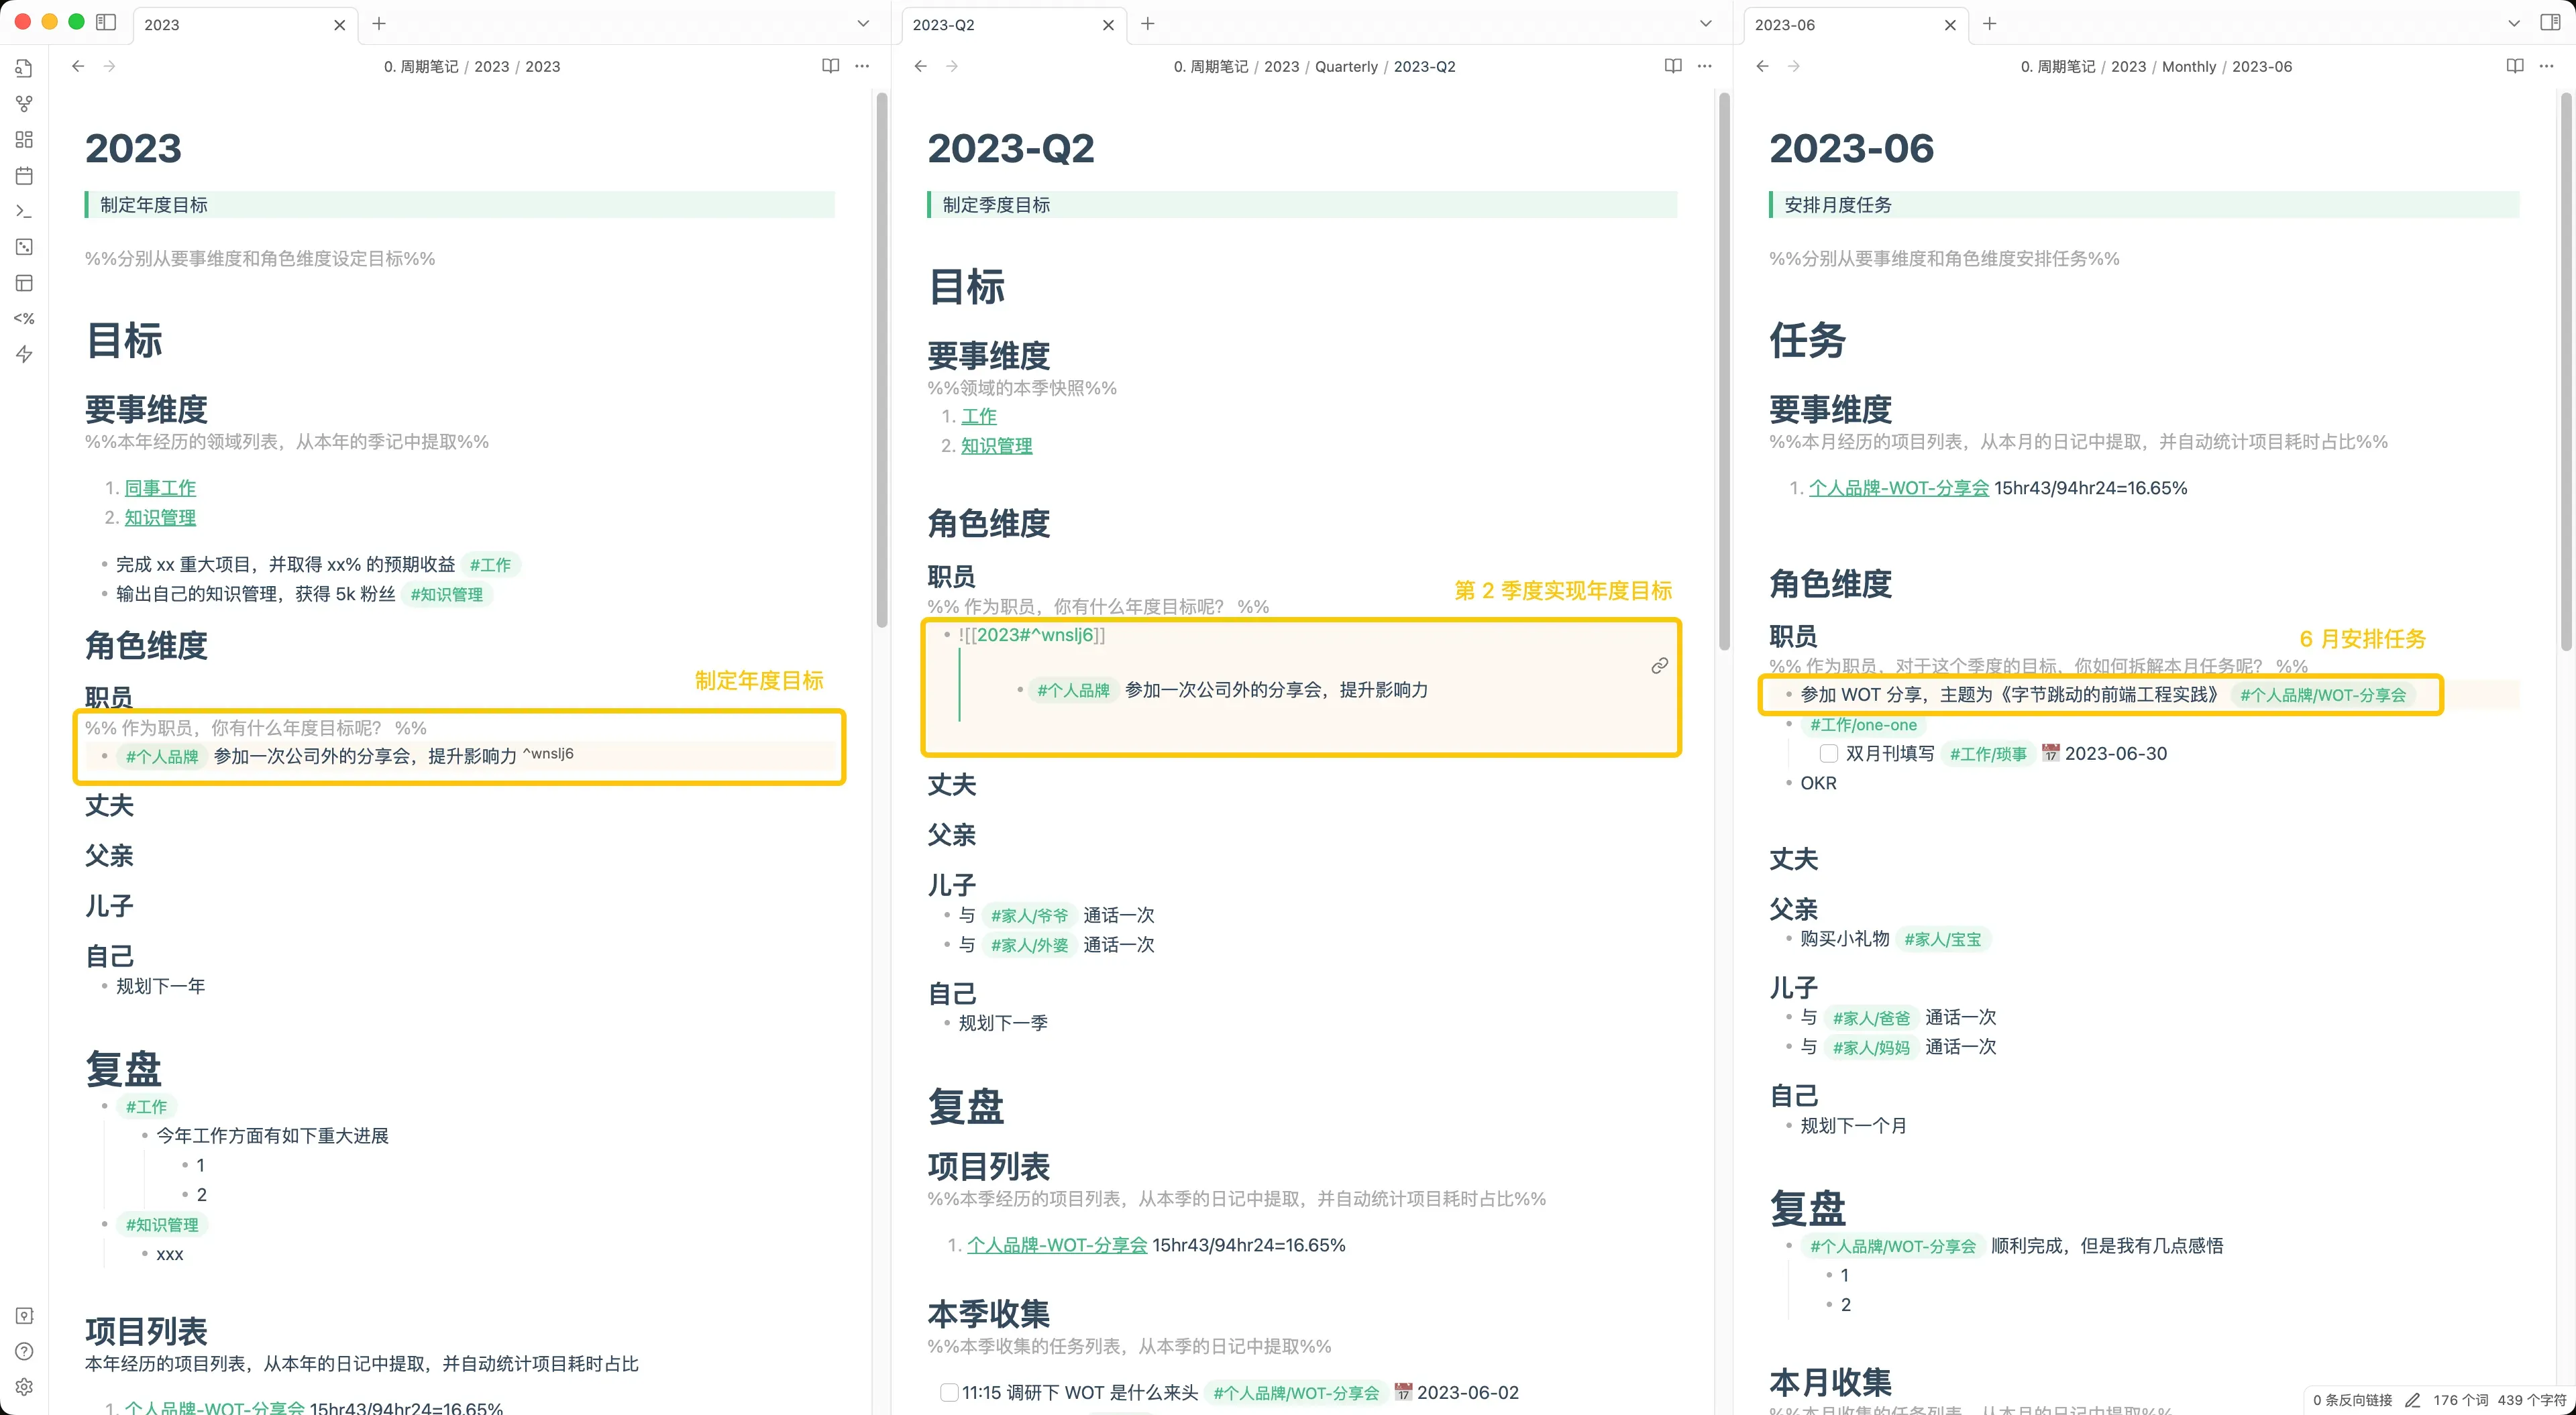Image resolution: width=2576 pixels, height=1415 pixels.
Task: Toggle the left sidebar panel
Action: tap(106, 23)
